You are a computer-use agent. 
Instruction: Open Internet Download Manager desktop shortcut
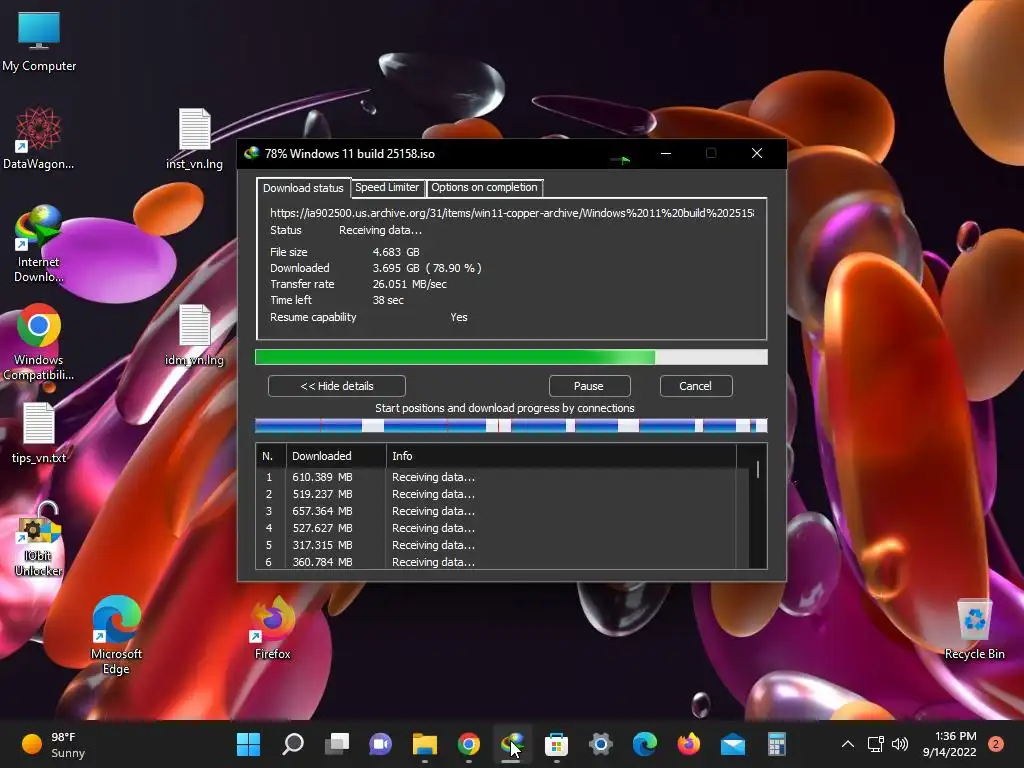[x=39, y=243]
